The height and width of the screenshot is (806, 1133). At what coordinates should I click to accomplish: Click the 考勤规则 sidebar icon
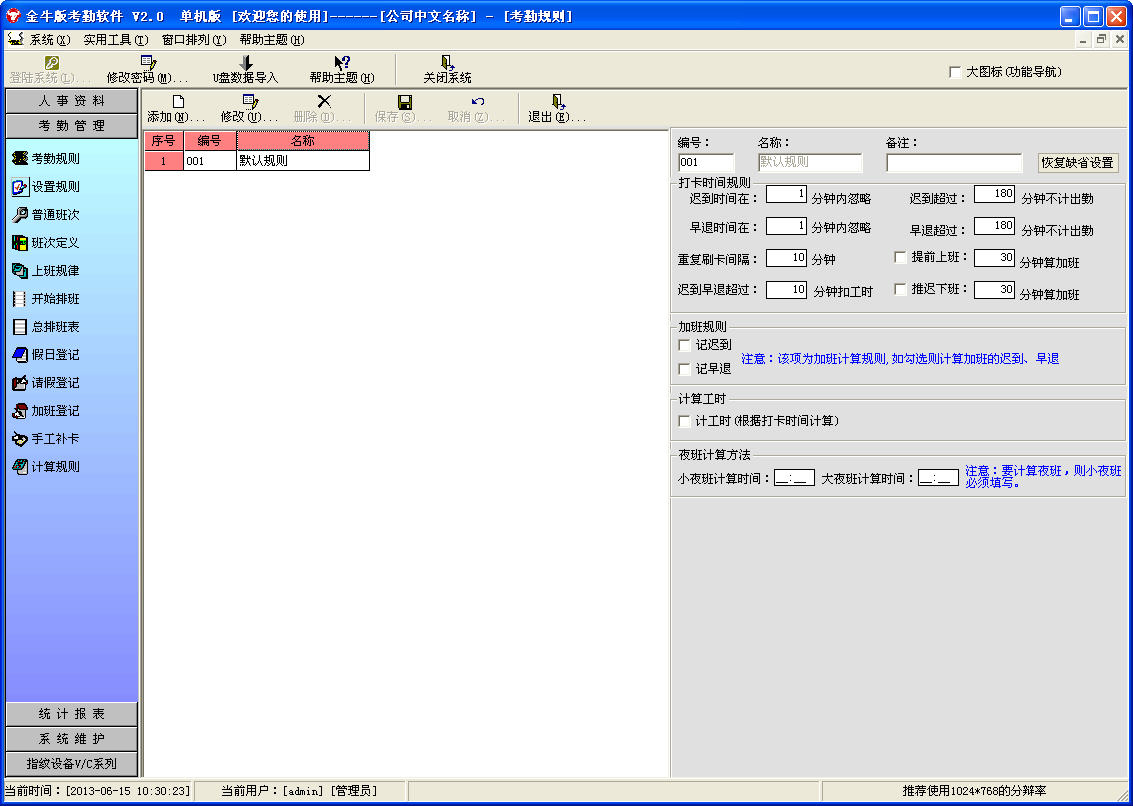[19, 158]
